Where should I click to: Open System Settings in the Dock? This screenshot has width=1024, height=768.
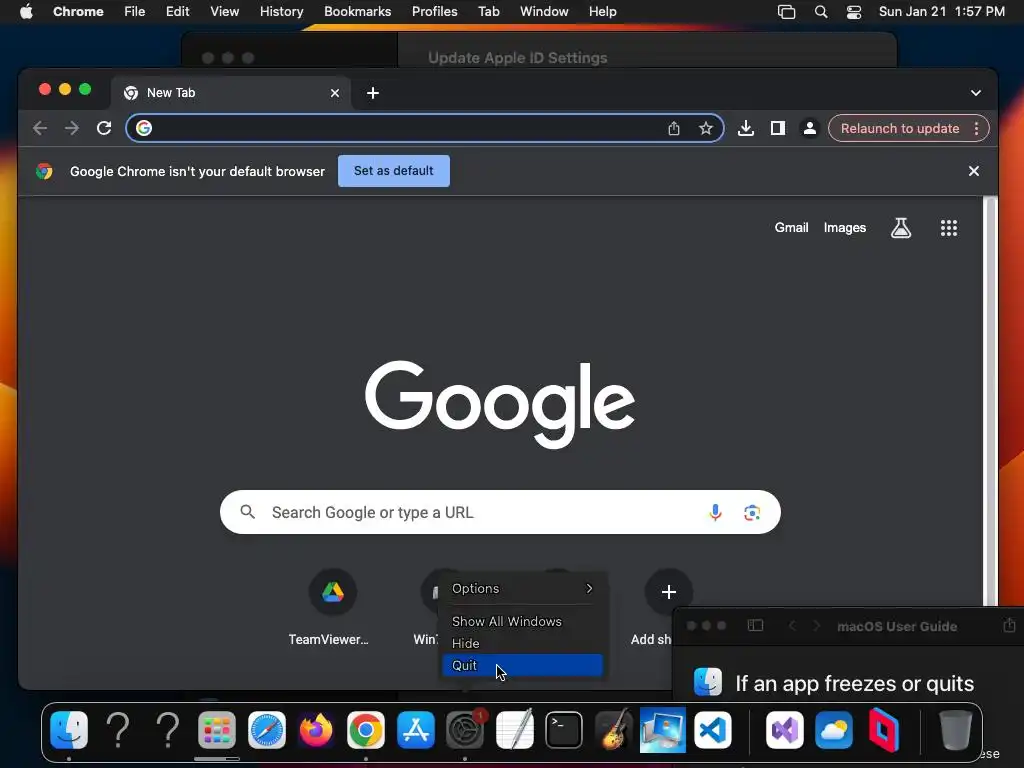pos(465,729)
